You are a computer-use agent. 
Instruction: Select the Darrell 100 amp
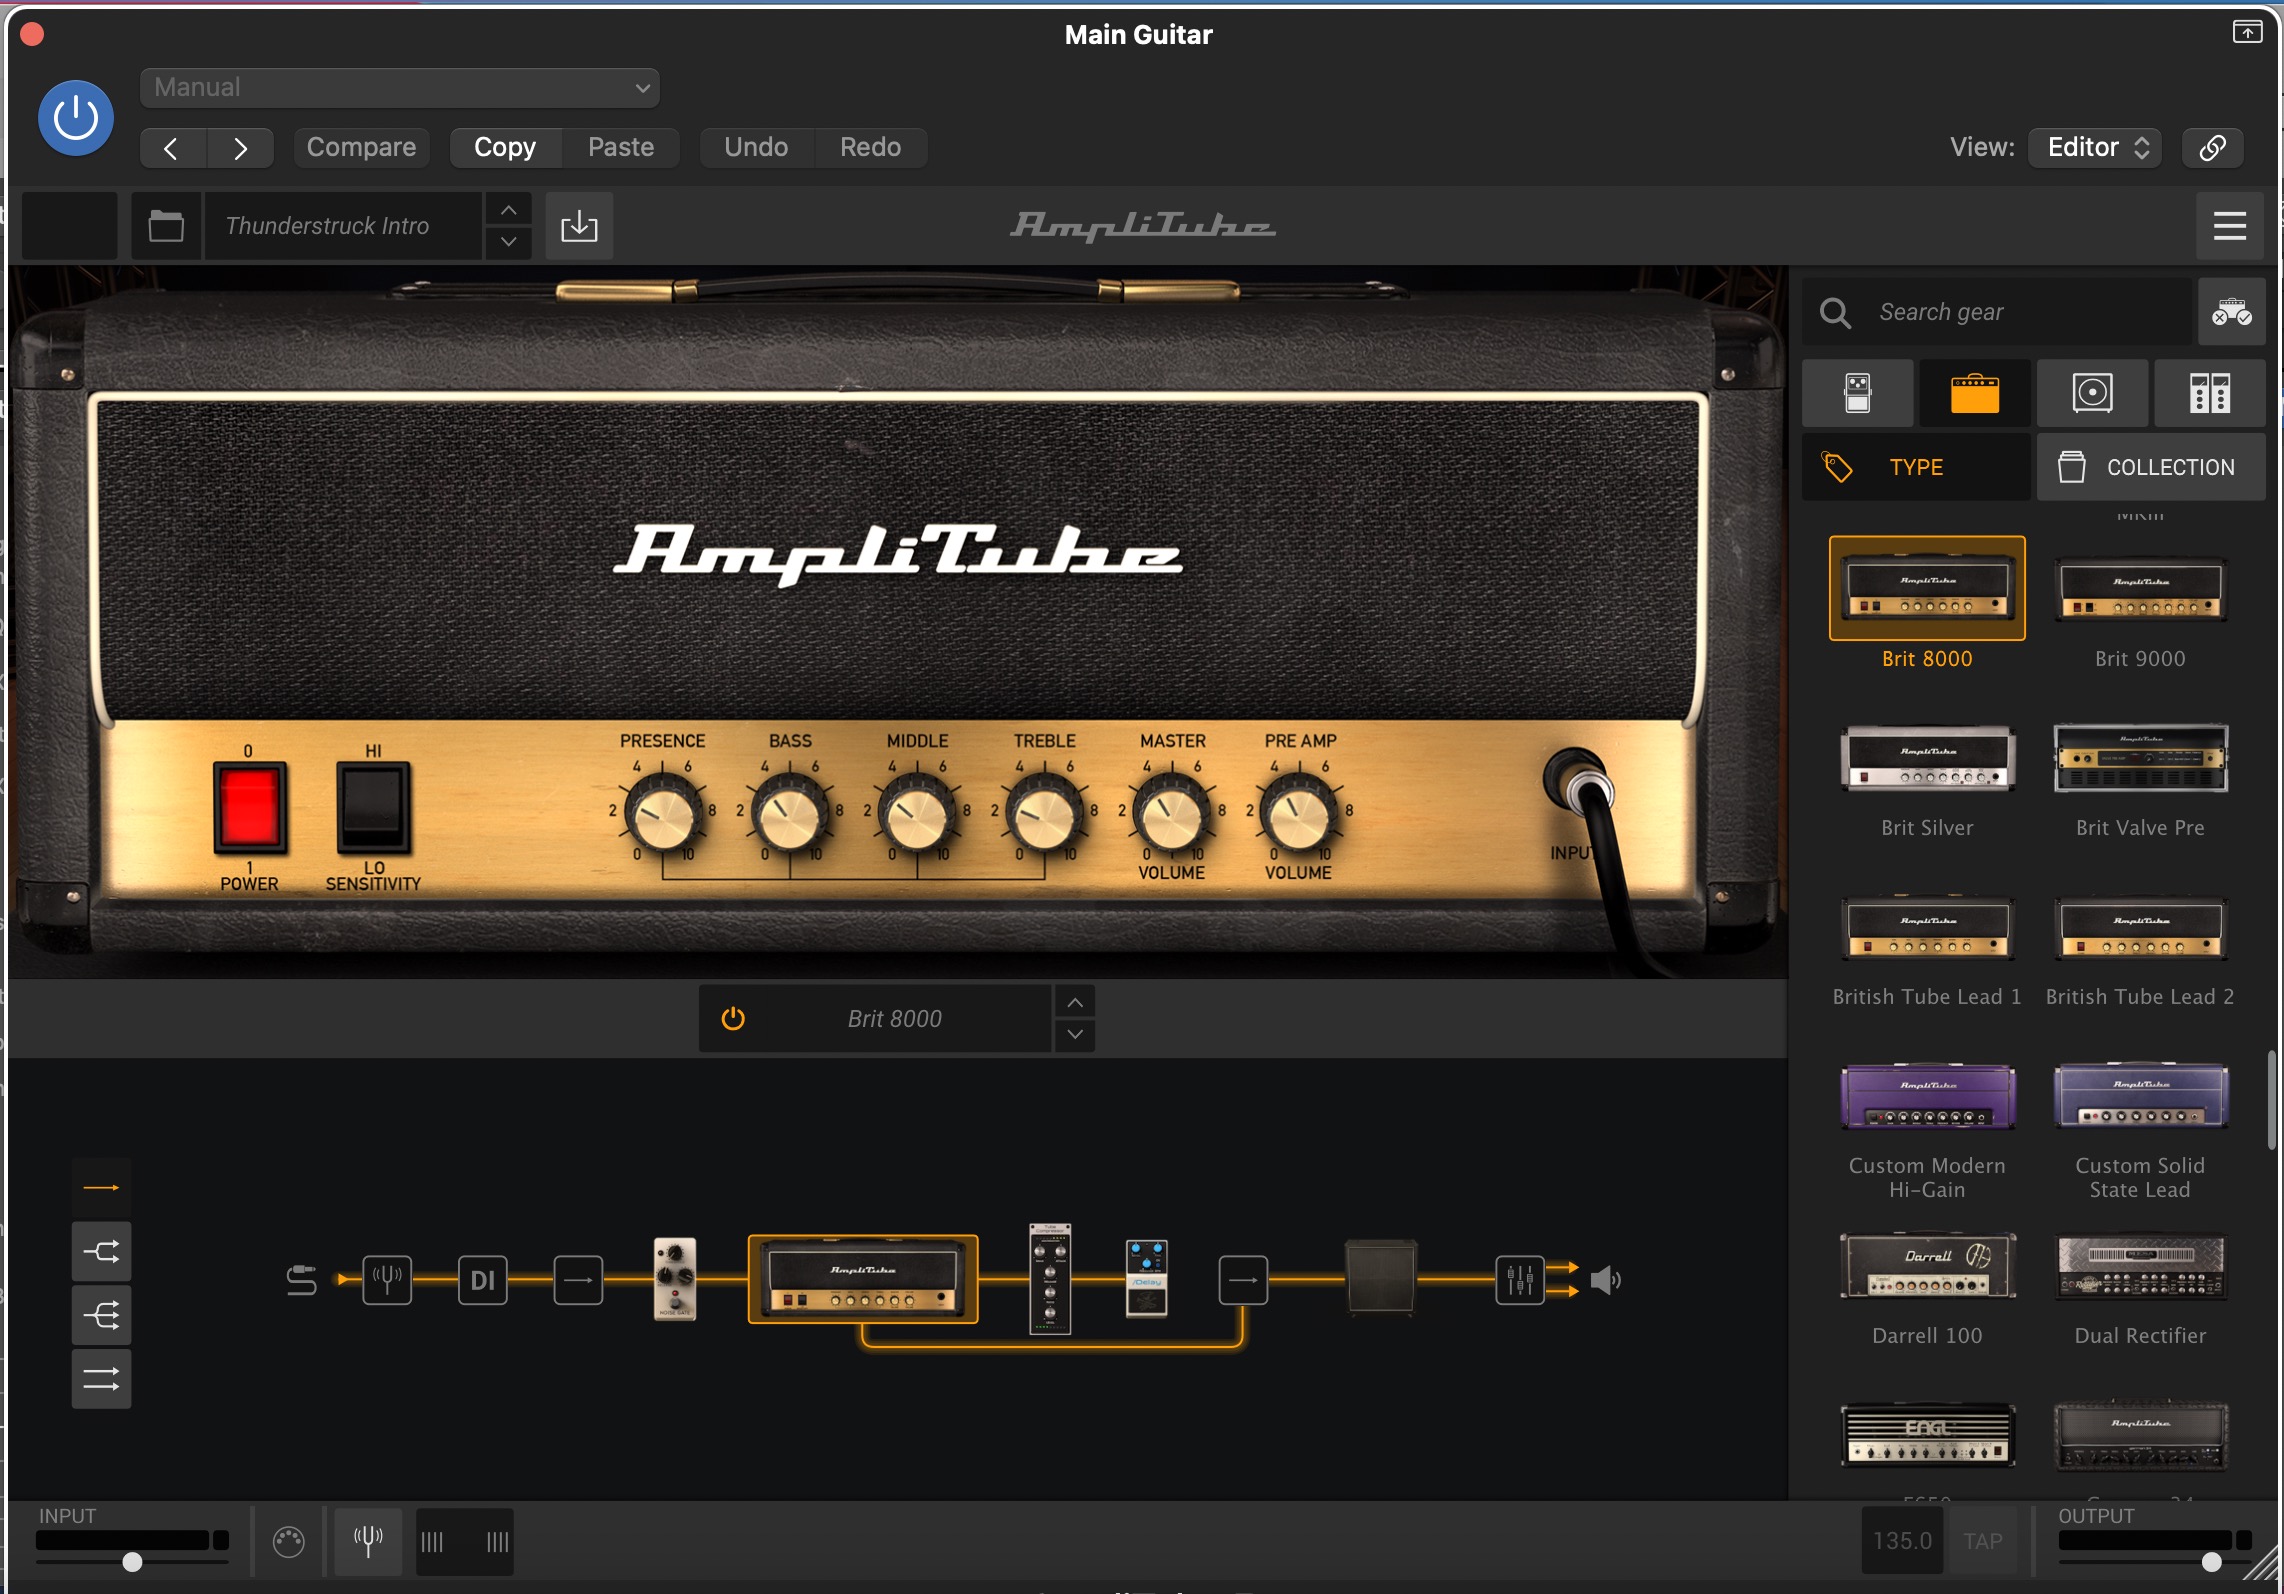coord(1927,1266)
